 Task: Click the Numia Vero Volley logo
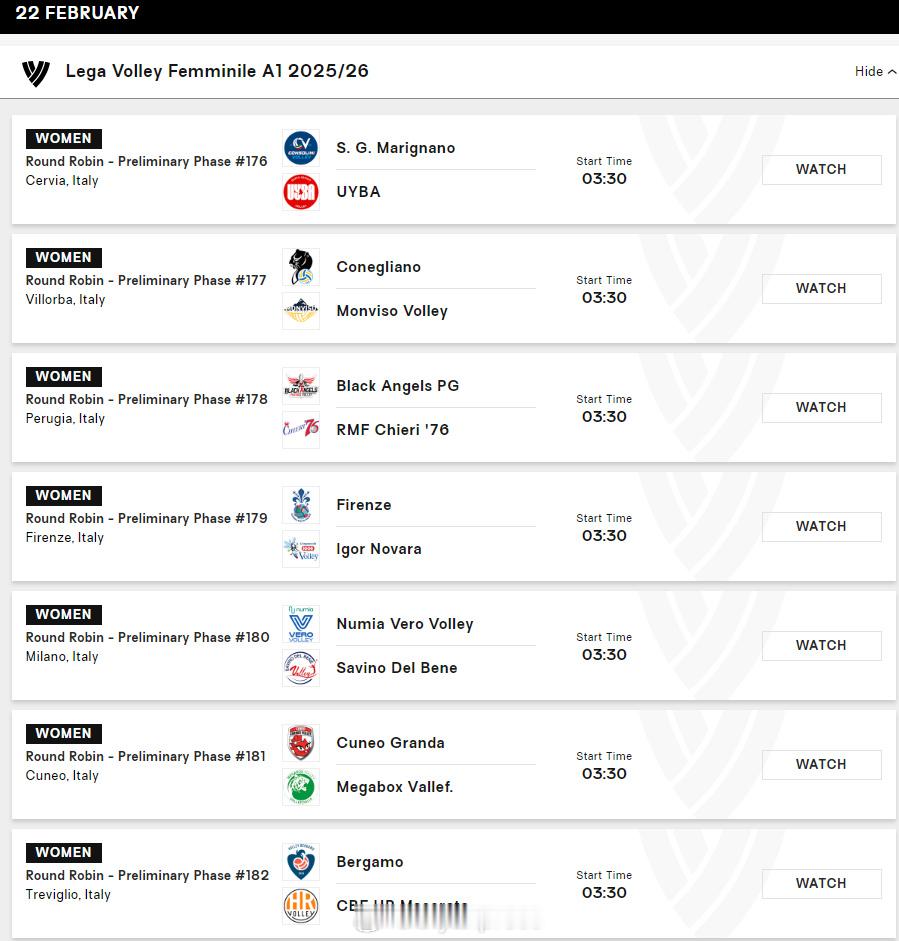301,624
